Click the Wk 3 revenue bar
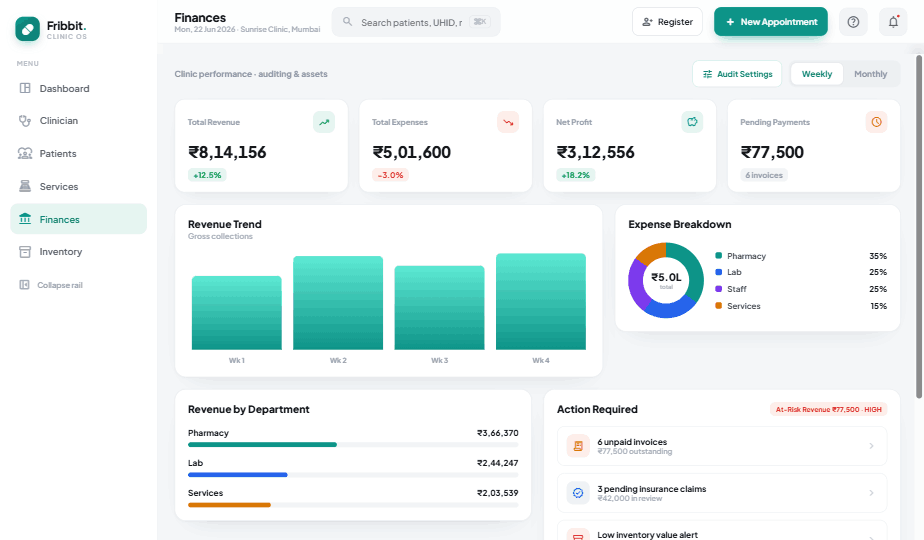 point(440,308)
